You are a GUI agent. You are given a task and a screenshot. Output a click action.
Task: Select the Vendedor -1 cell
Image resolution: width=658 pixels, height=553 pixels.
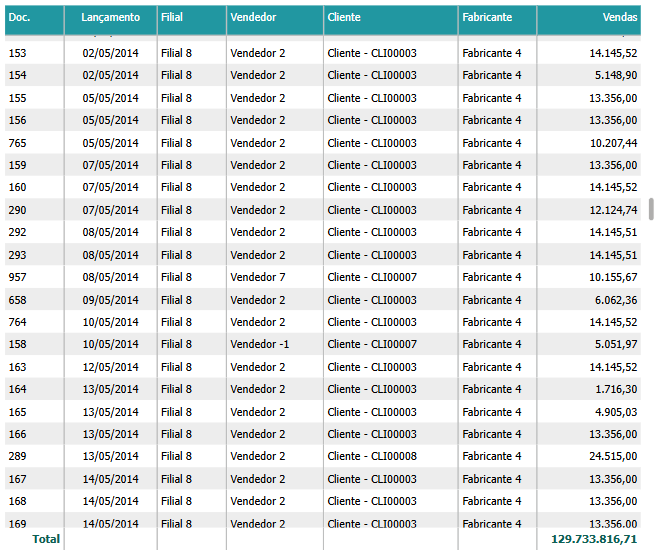(x=259, y=344)
